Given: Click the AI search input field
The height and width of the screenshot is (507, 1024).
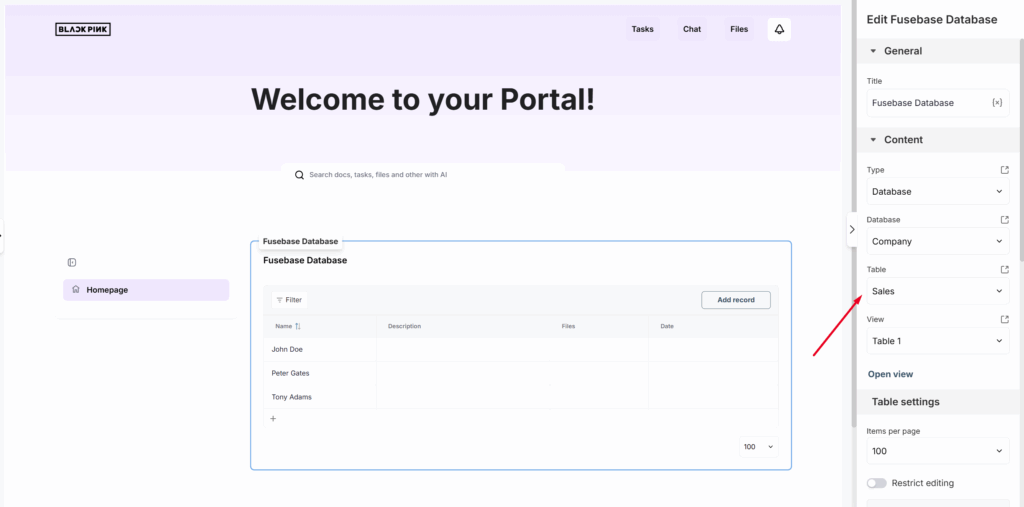Looking at the screenshot, I should [x=430, y=175].
